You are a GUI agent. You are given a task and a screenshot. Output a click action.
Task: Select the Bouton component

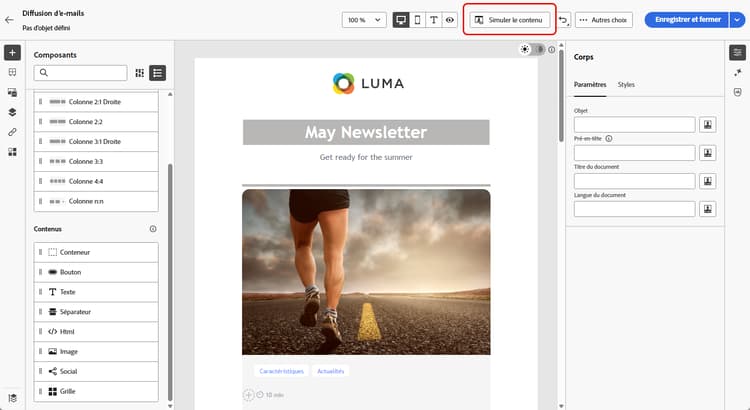pyautogui.click(x=96, y=272)
